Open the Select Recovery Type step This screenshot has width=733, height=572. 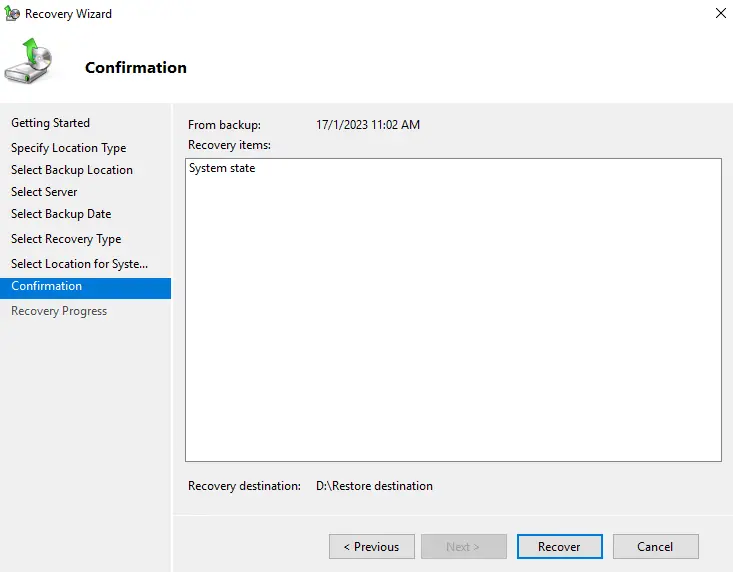coord(66,239)
